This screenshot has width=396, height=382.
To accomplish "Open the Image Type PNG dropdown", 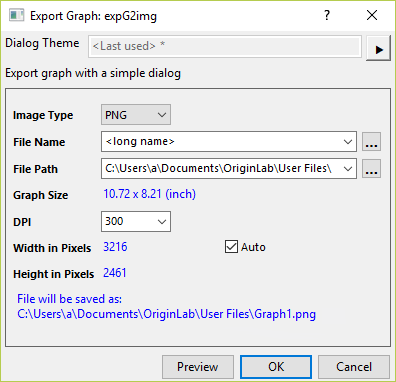I will pyautogui.click(x=136, y=115).
